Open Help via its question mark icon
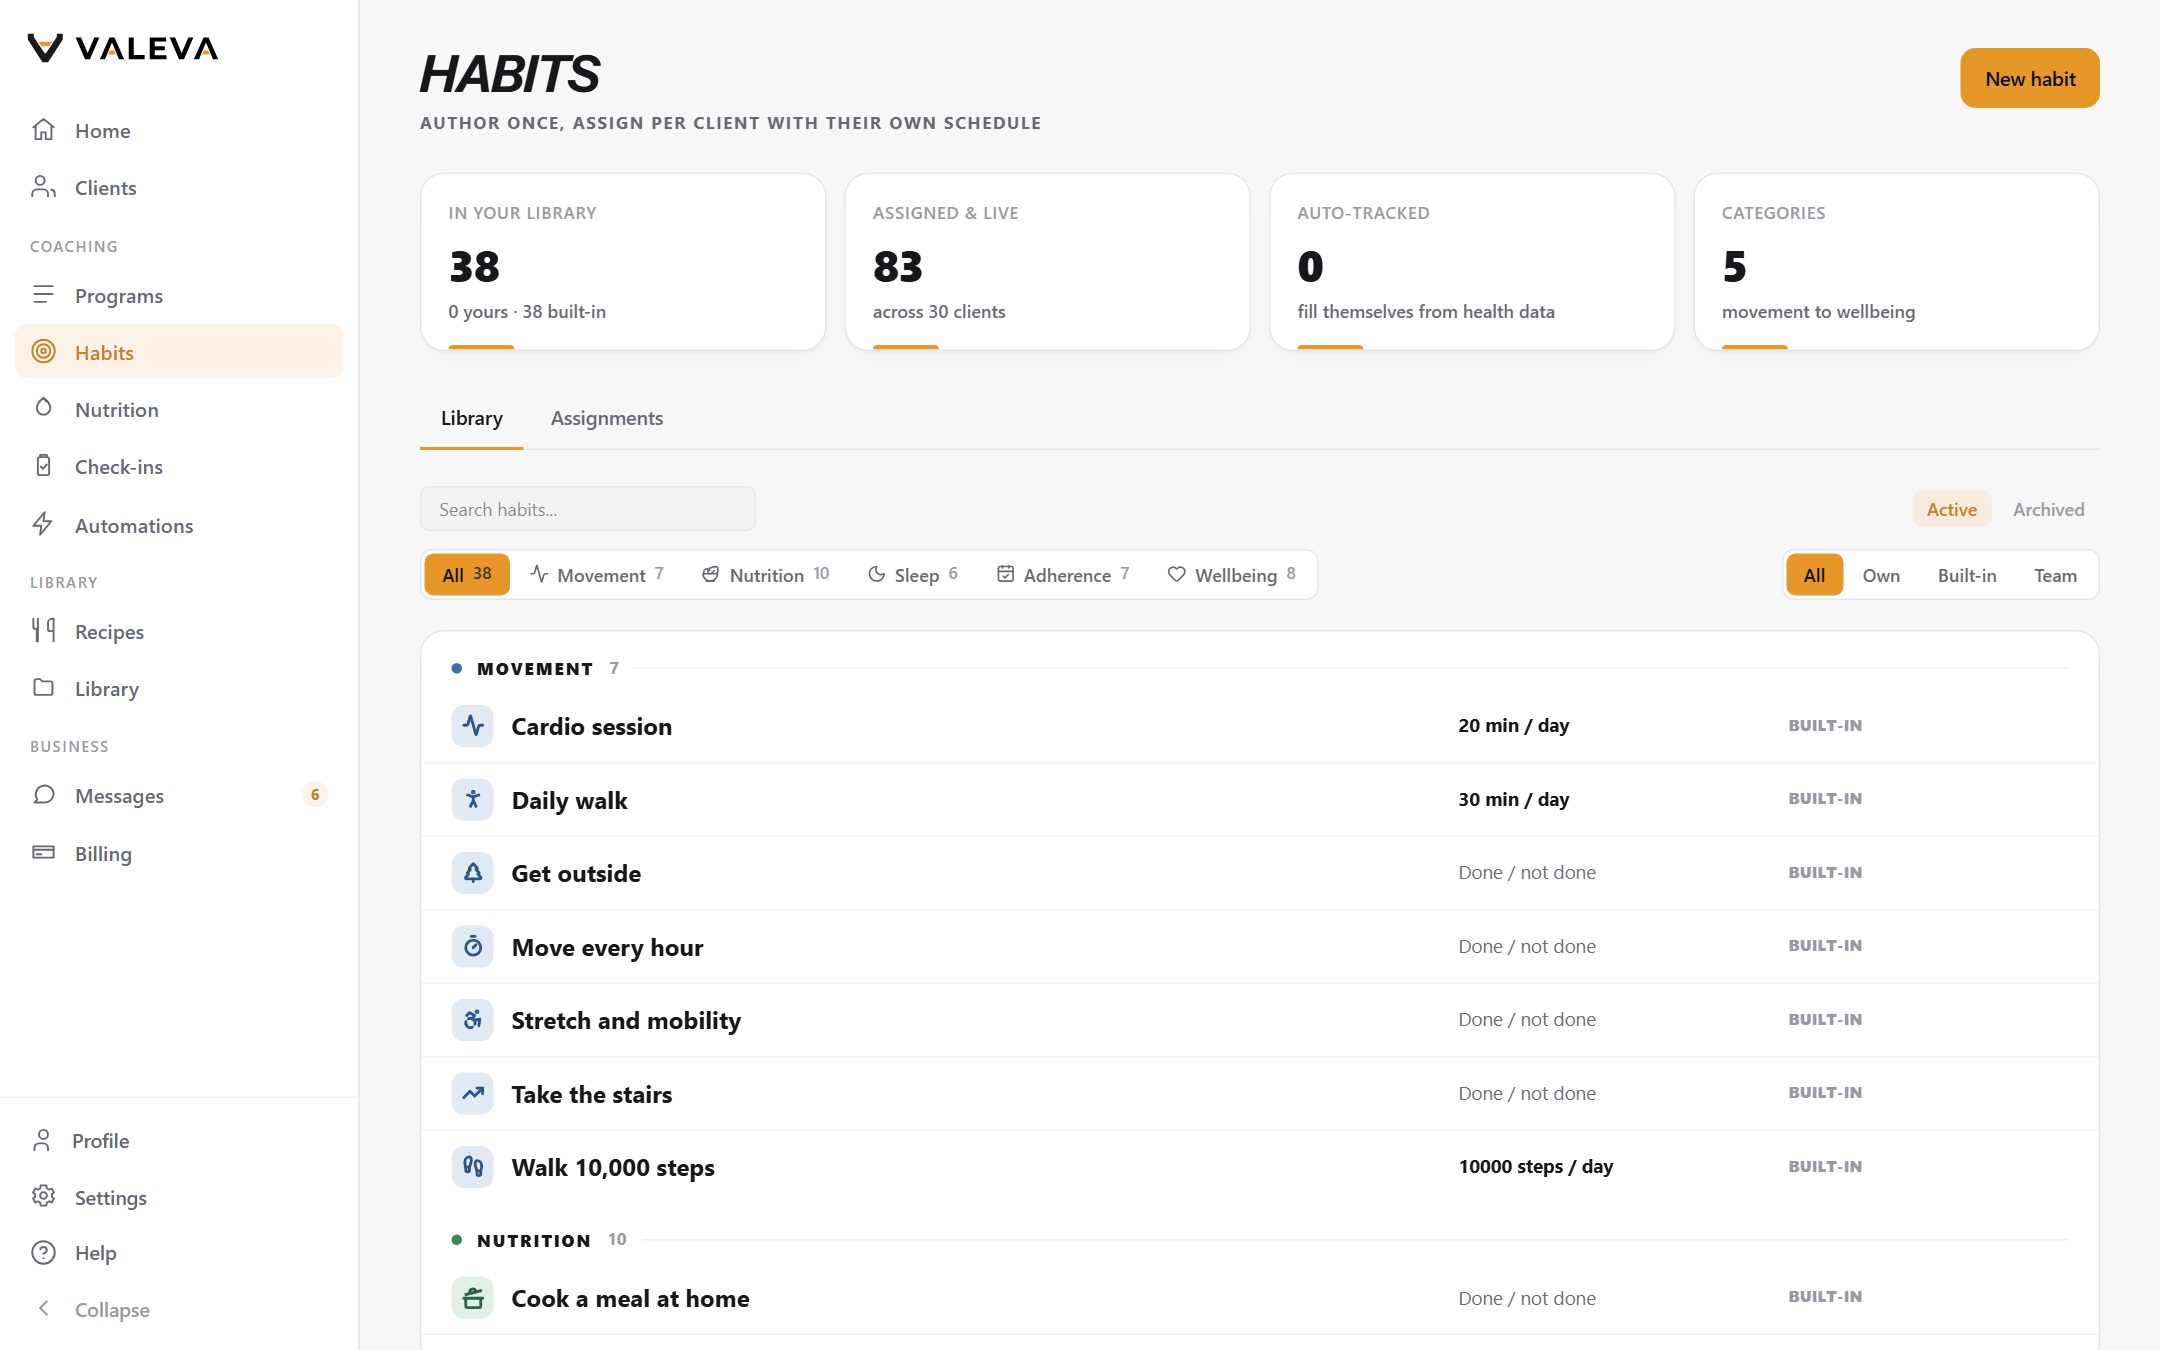This screenshot has height=1350, width=2160. pos(43,1253)
